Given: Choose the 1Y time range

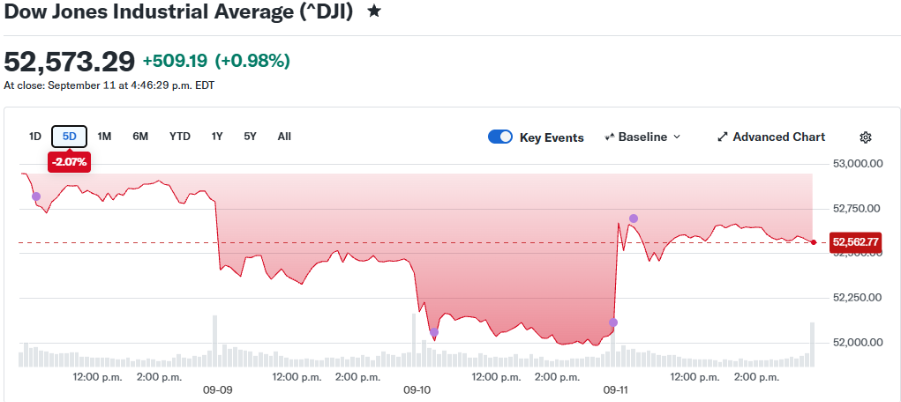Looking at the screenshot, I should [x=217, y=137].
